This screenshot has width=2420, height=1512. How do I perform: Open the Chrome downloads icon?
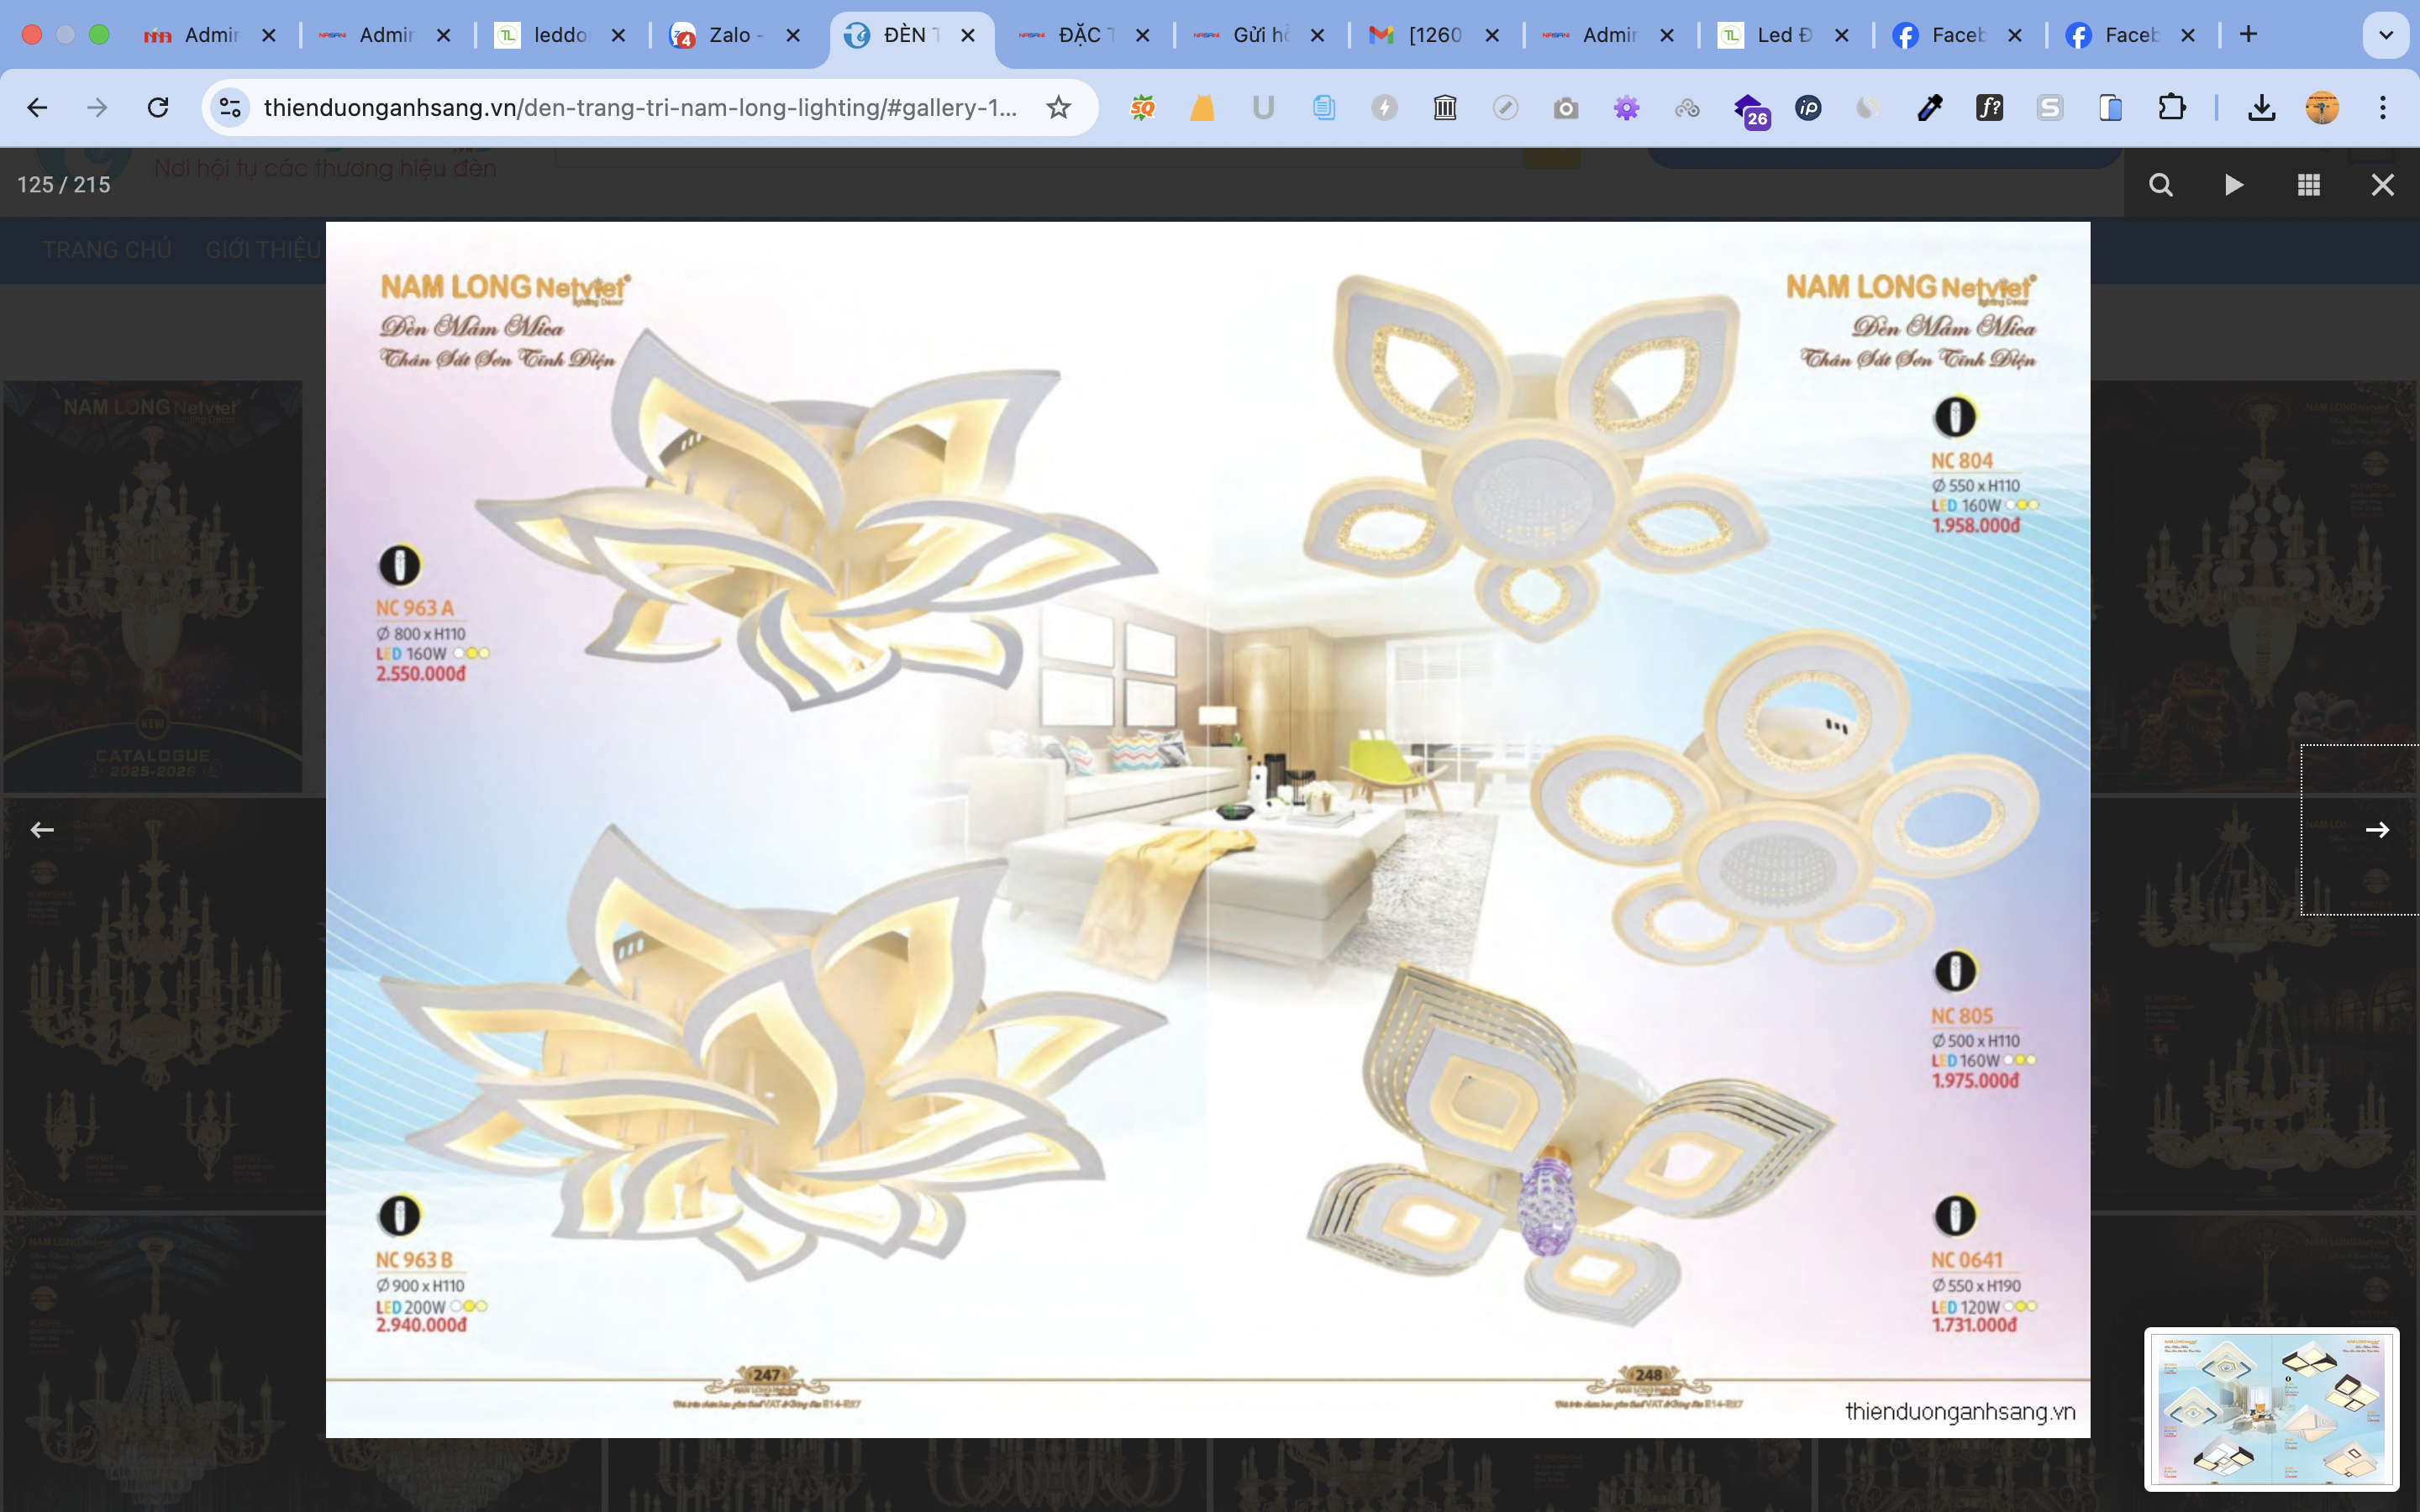[x=2261, y=107]
